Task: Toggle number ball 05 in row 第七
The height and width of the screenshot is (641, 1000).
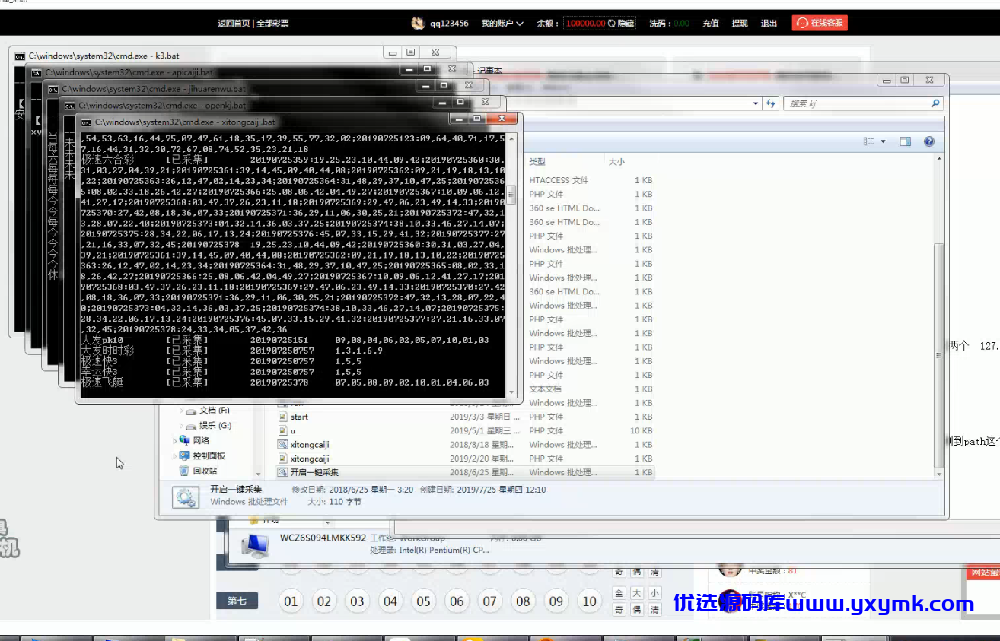Action: pyautogui.click(x=423, y=601)
